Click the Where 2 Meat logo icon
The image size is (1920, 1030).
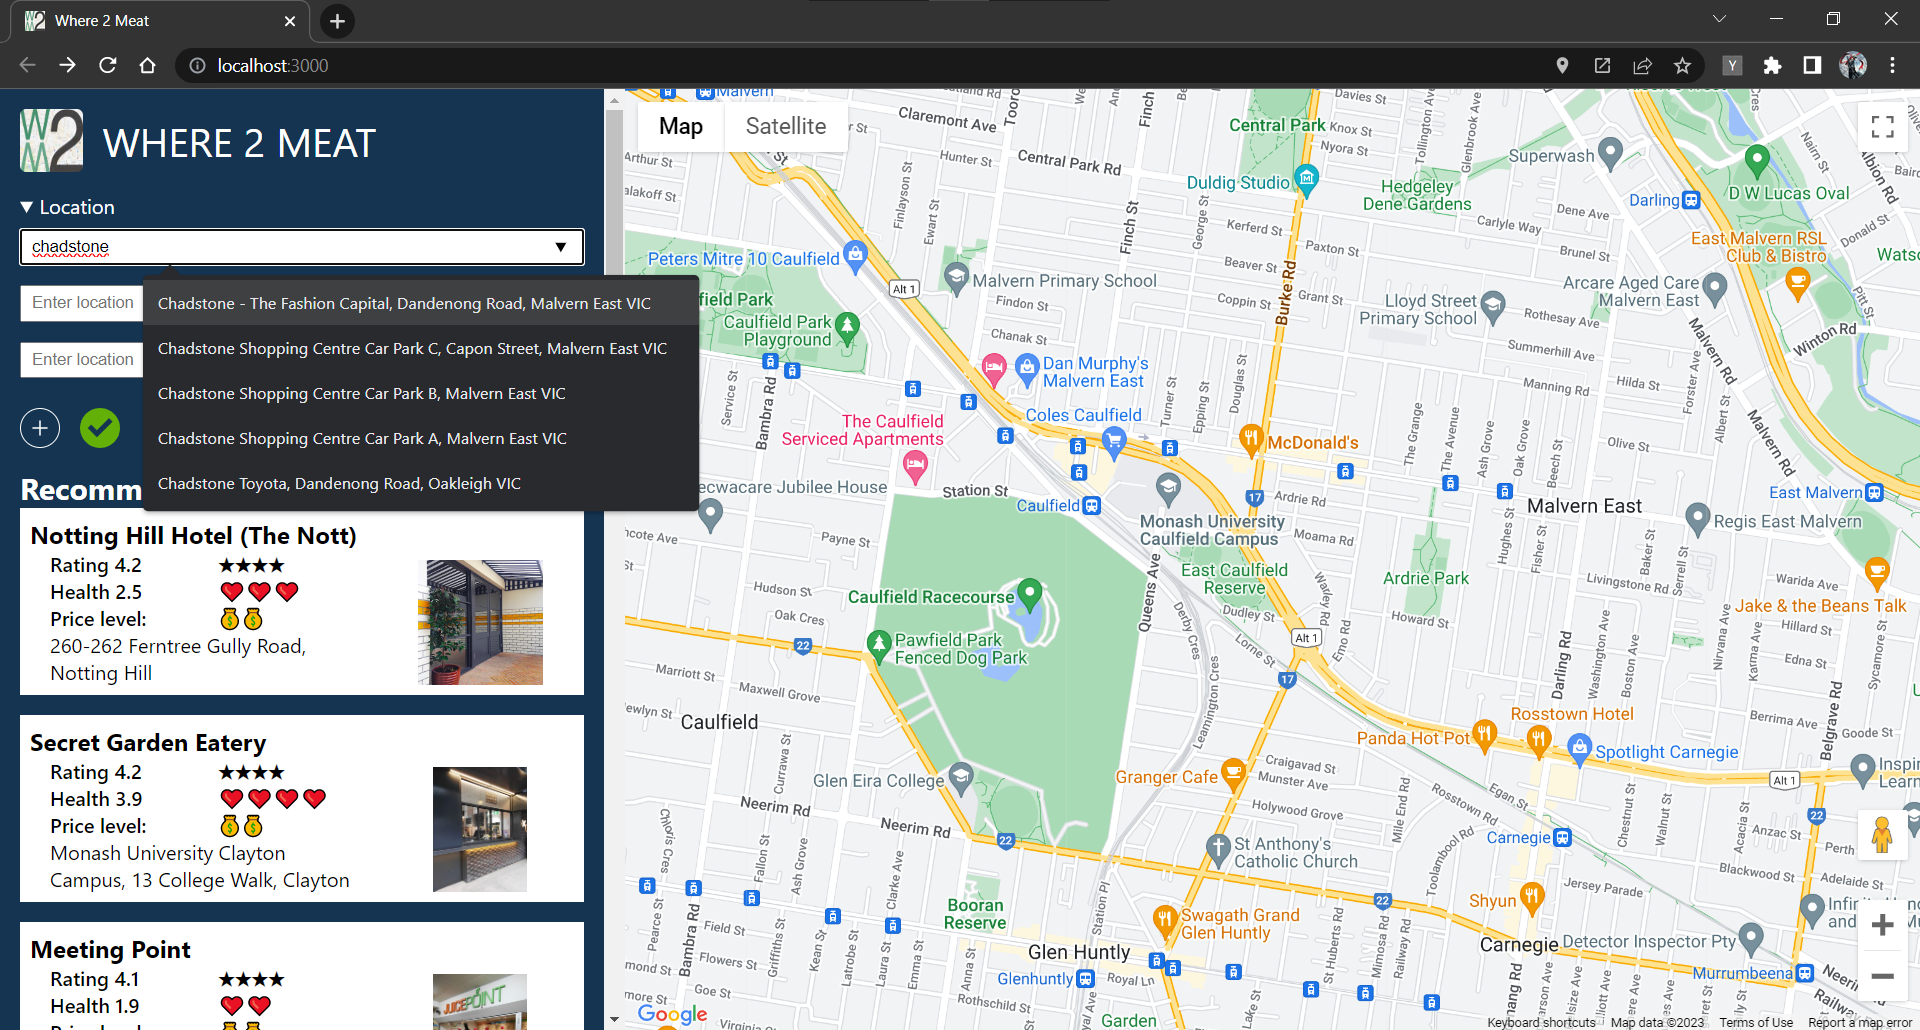(52, 141)
